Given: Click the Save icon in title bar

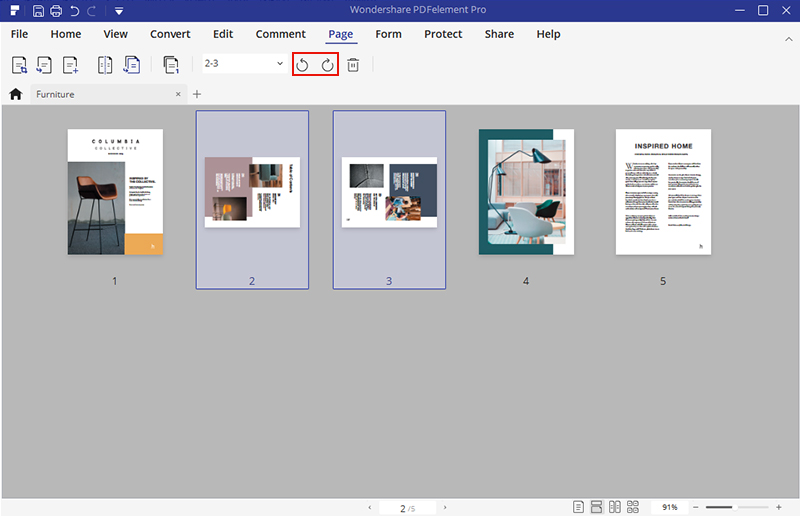Looking at the screenshot, I should [x=38, y=11].
